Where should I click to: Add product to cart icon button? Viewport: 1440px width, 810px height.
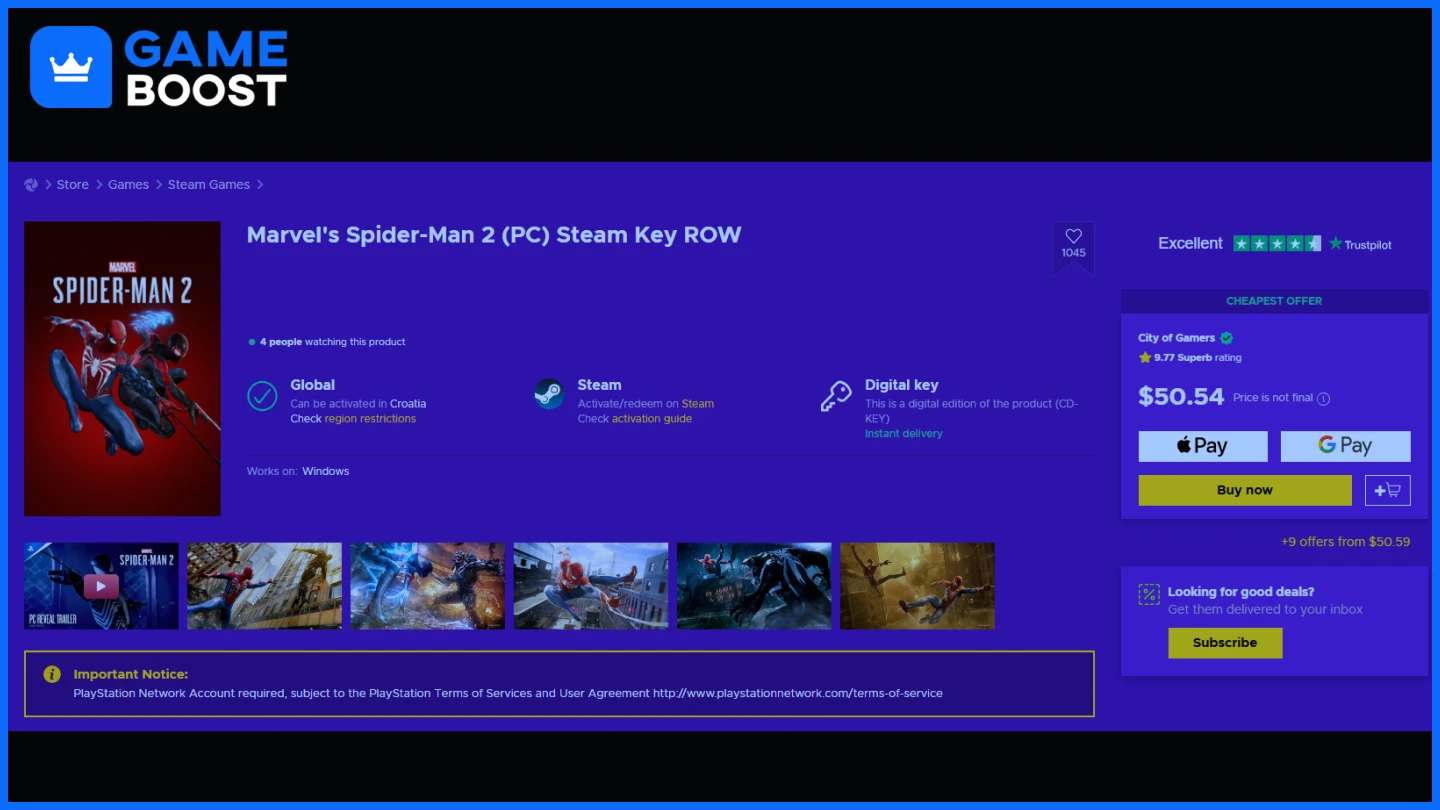(1388, 490)
